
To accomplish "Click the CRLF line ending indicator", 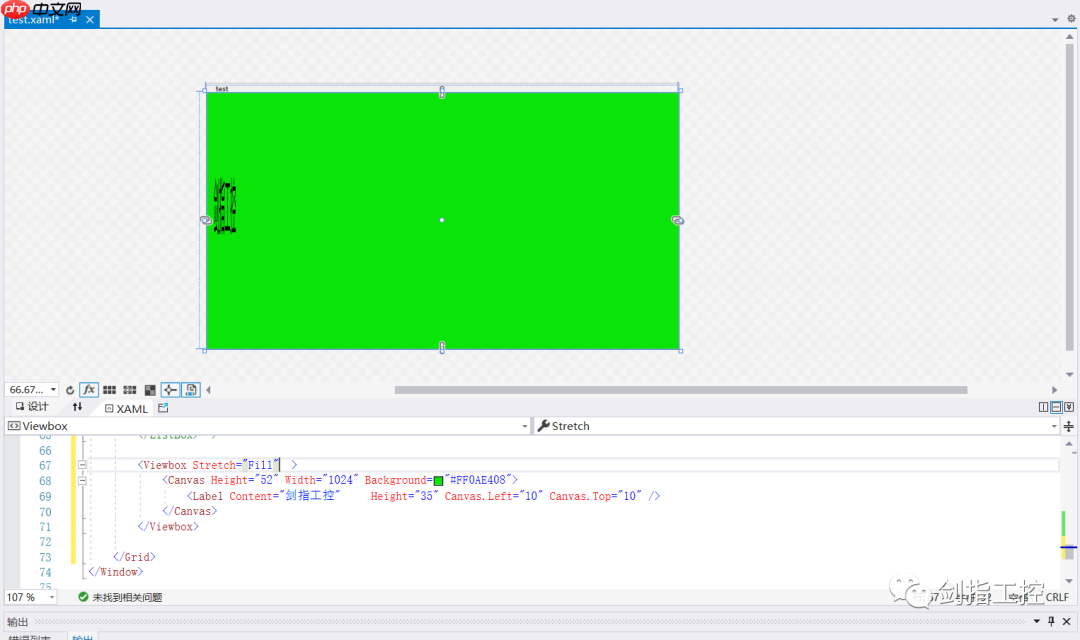I will click(1057, 597).
